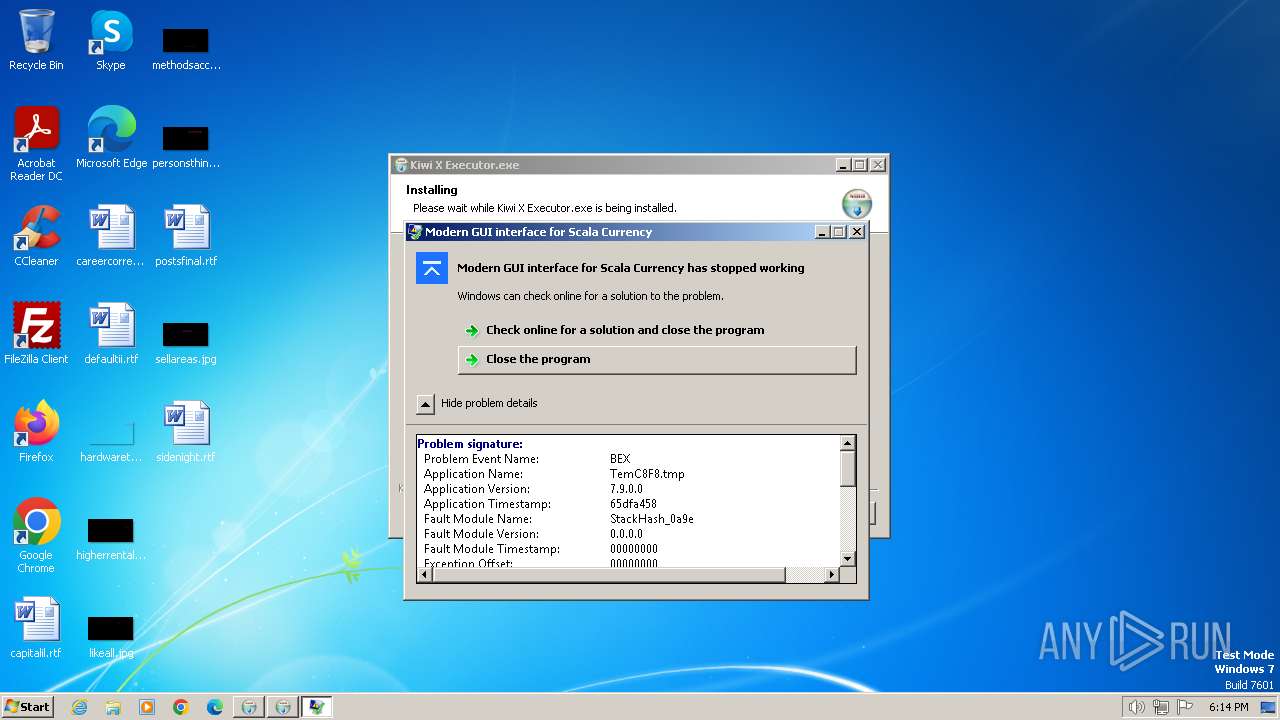This screenshot has width=1280, height=720.
Task: Select the careercorre... document icon
Action: point(110,236)
